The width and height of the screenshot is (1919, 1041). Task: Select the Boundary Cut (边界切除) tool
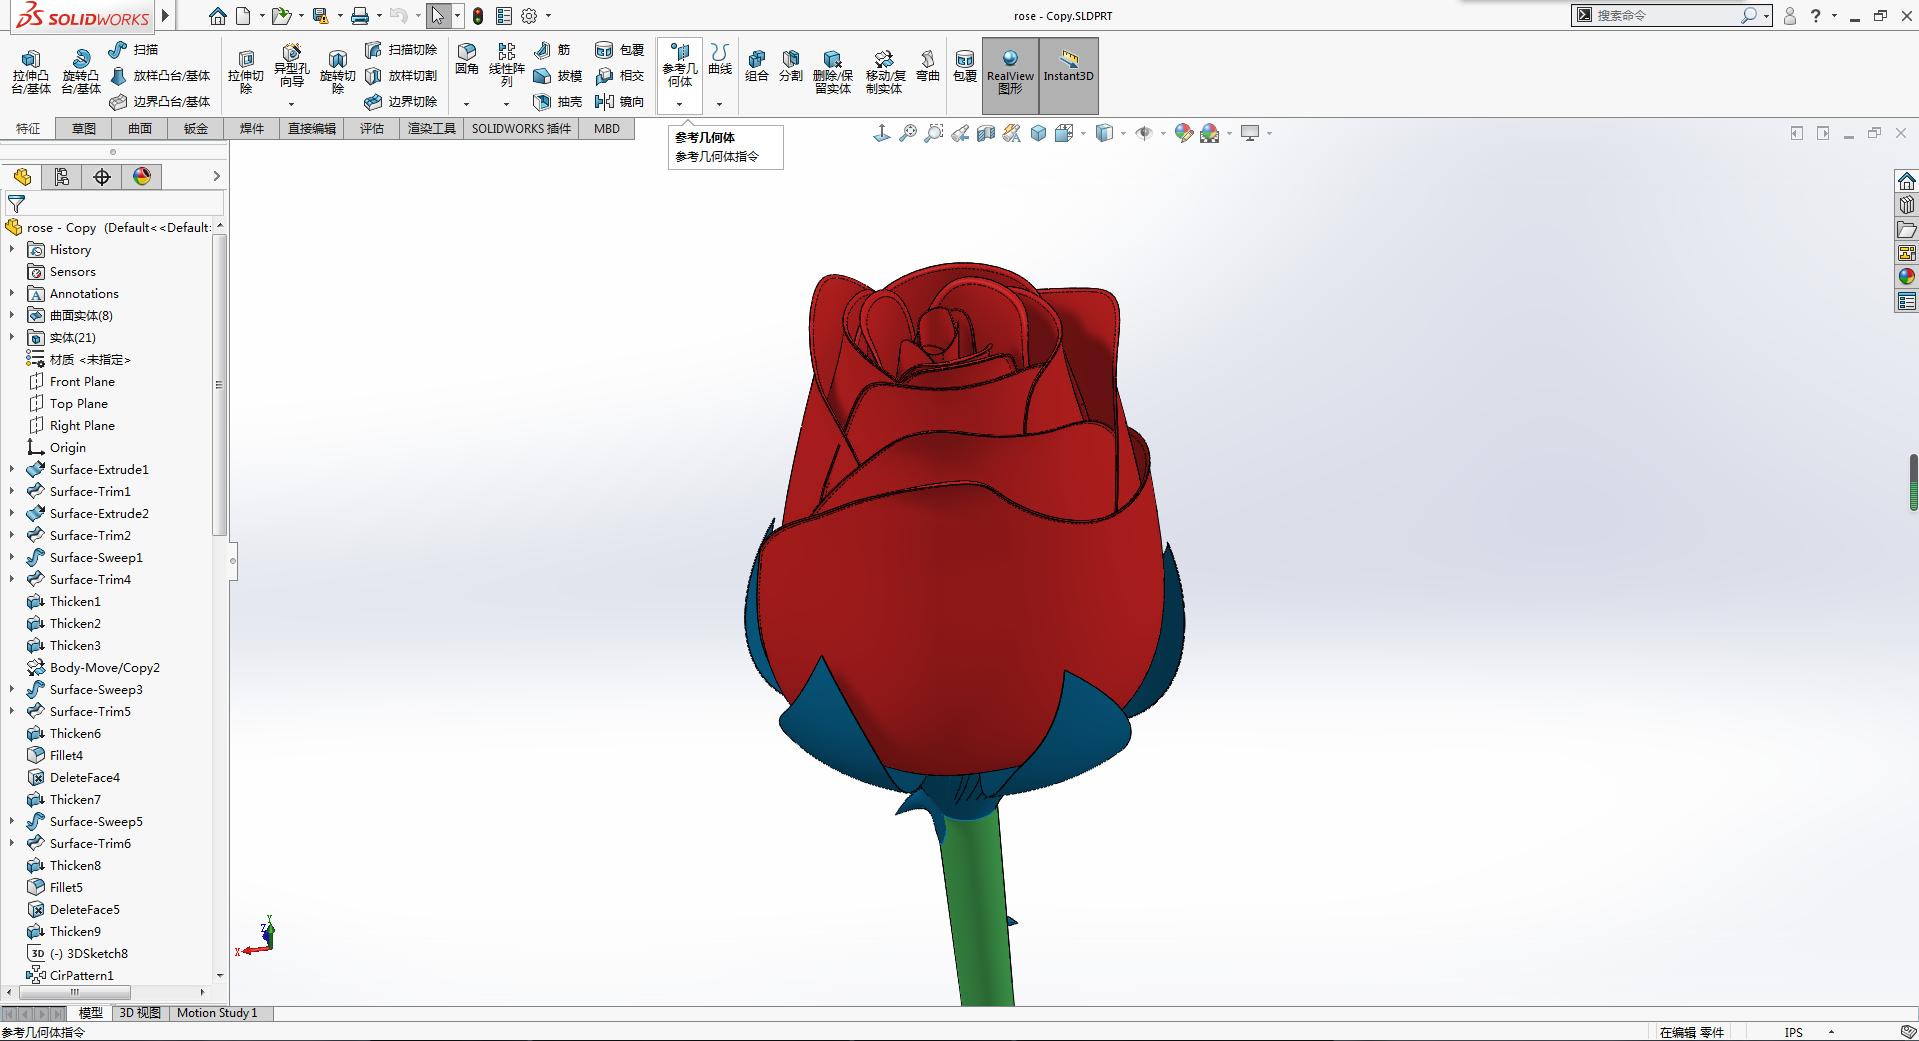tap(400, 102)
